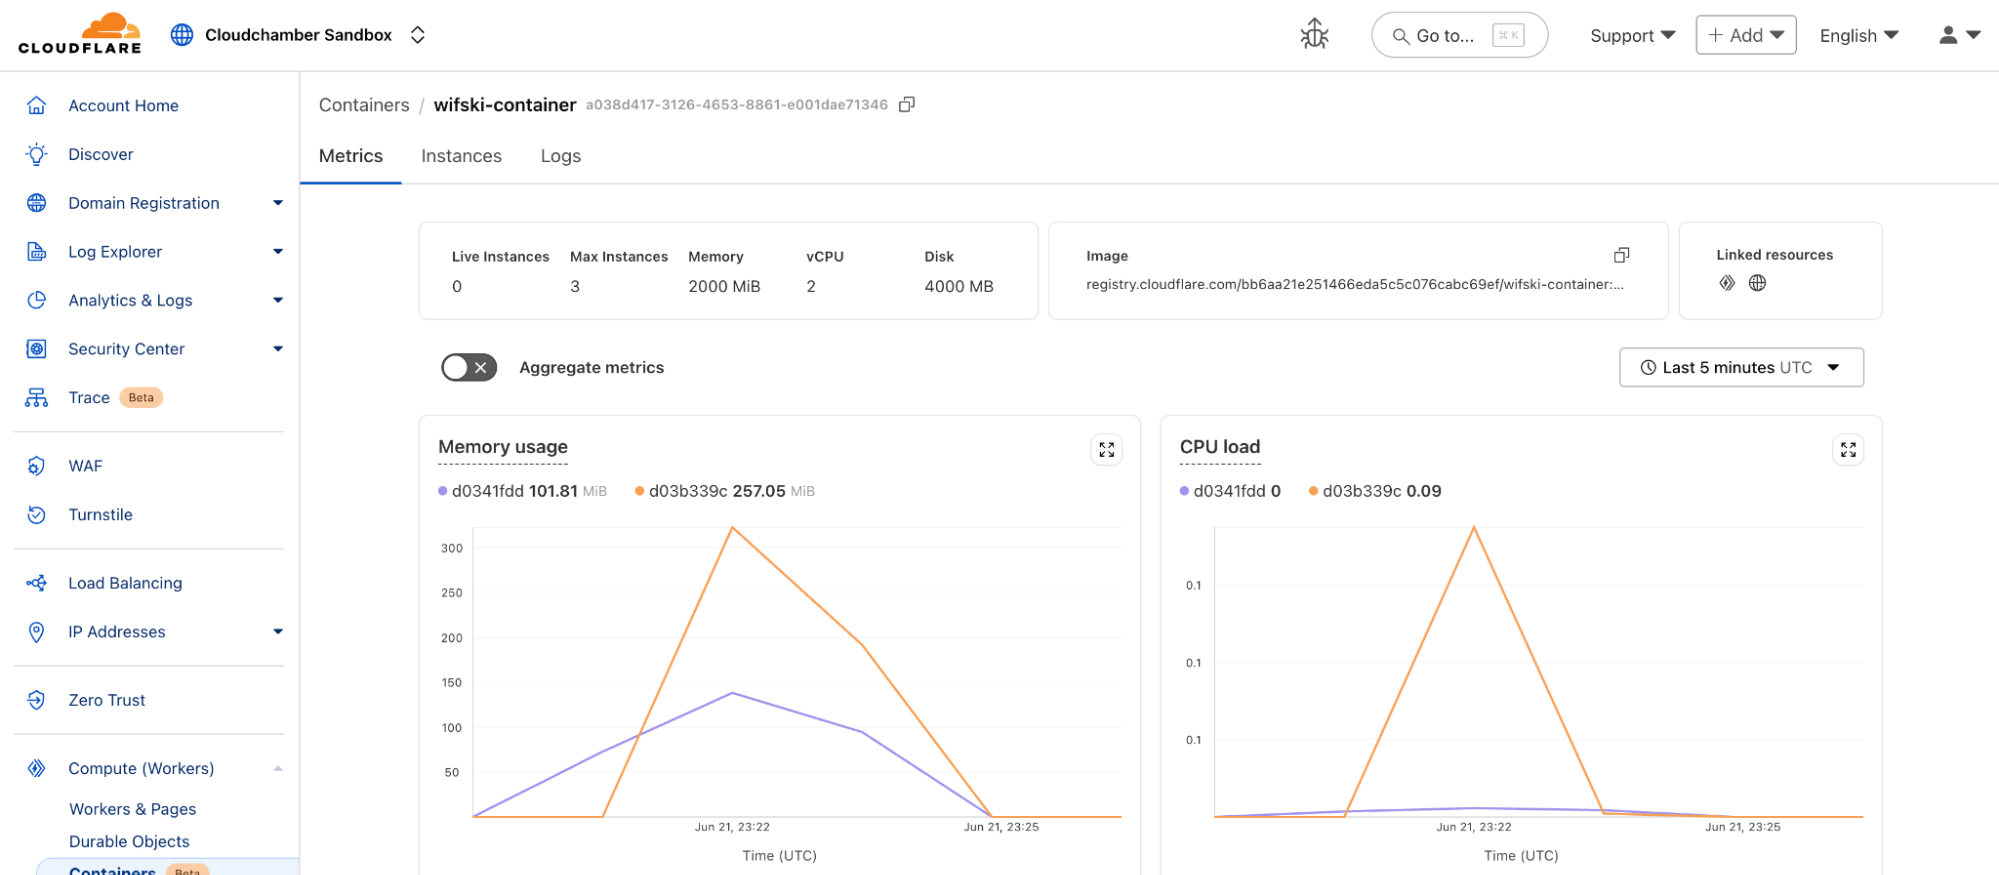This screenshot has height=875, width=1999.
Task: Click the WAF shield icon
Action: (x=37, y=466)
